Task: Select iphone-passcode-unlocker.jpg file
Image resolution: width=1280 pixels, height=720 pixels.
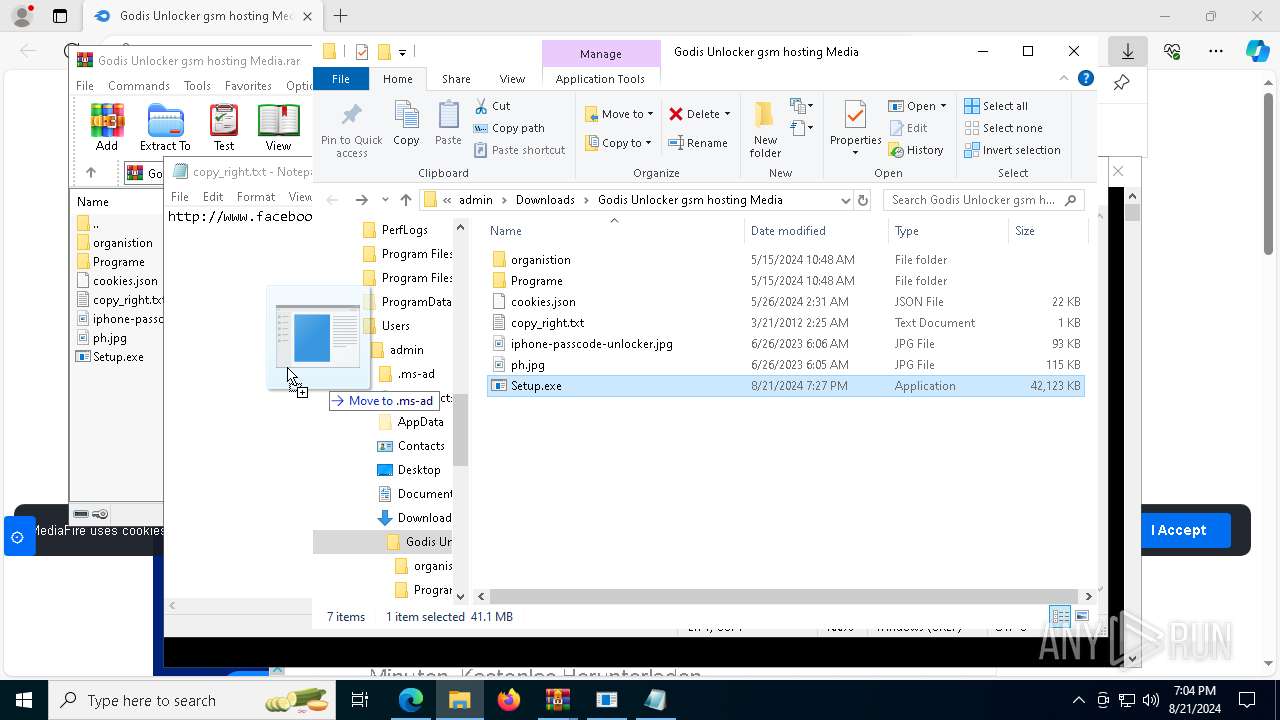Action: point(592,344)
